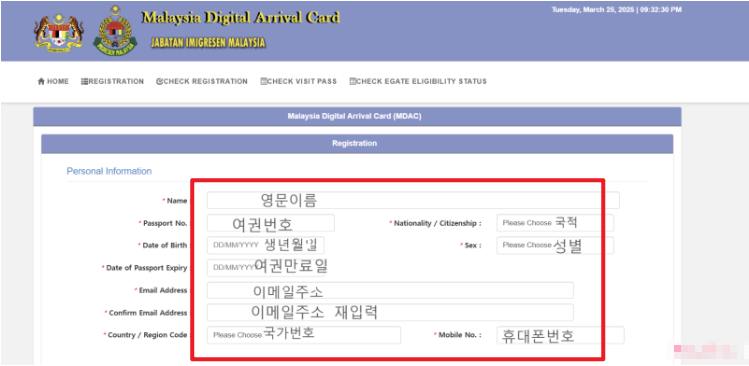The image size is (749, 366).
Task: Open the Nationality / Citizenship dropdown
Action: [x=555, y=223]
